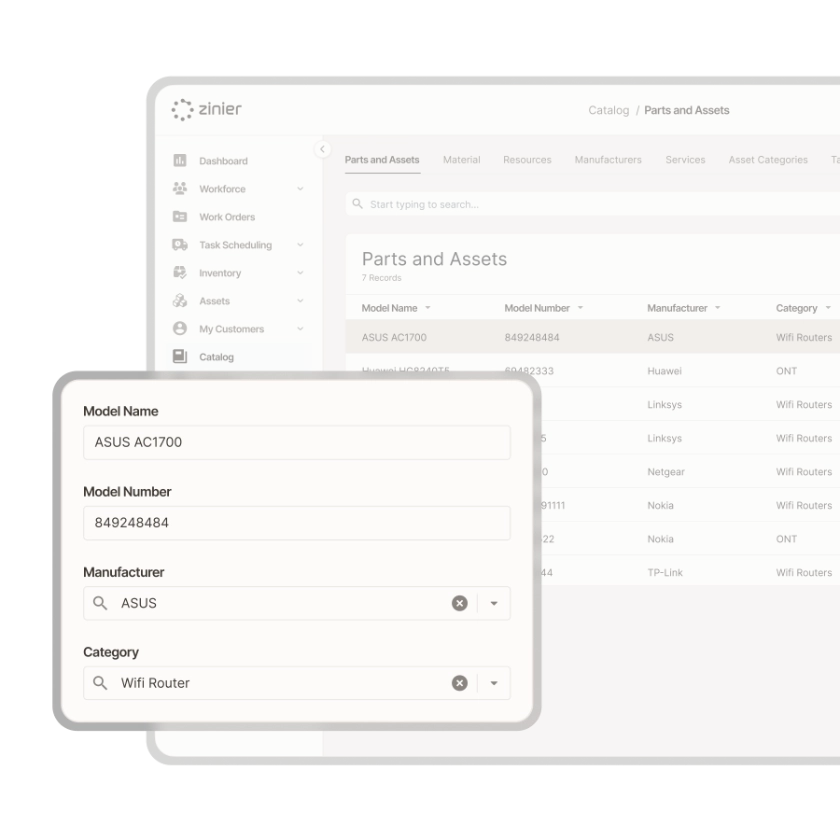The width and height of the screenshot is (840, 840).
Task: Sort by Model Number column arrow
Action: [580, 308]
